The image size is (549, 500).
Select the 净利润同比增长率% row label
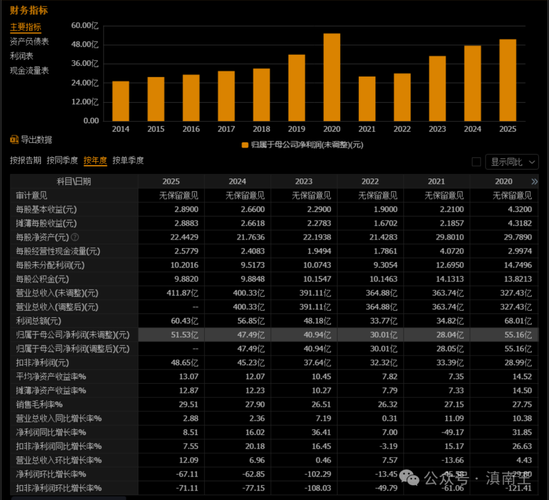(51, 432)
